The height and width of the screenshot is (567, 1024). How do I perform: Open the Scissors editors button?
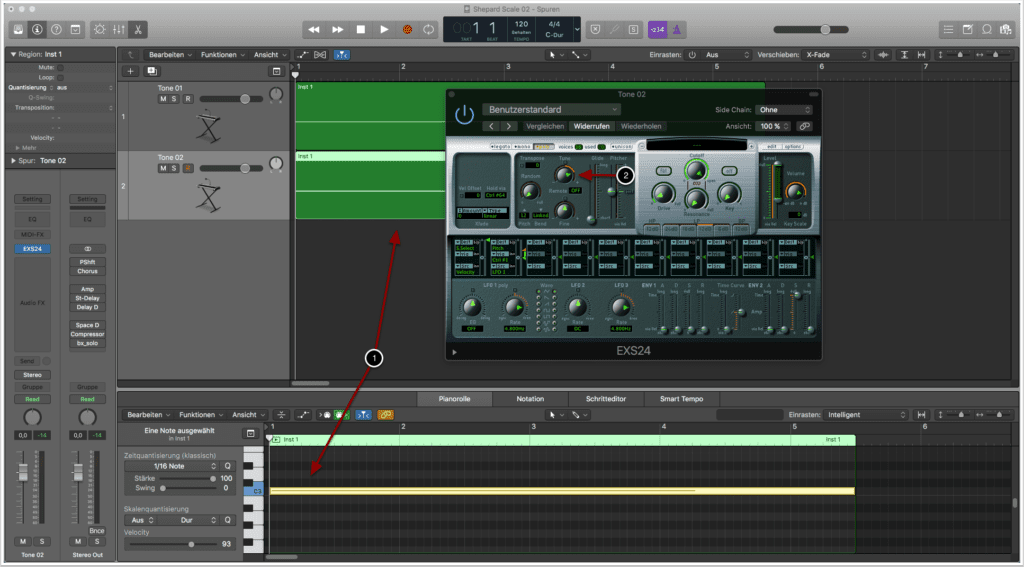pos(137,30)
